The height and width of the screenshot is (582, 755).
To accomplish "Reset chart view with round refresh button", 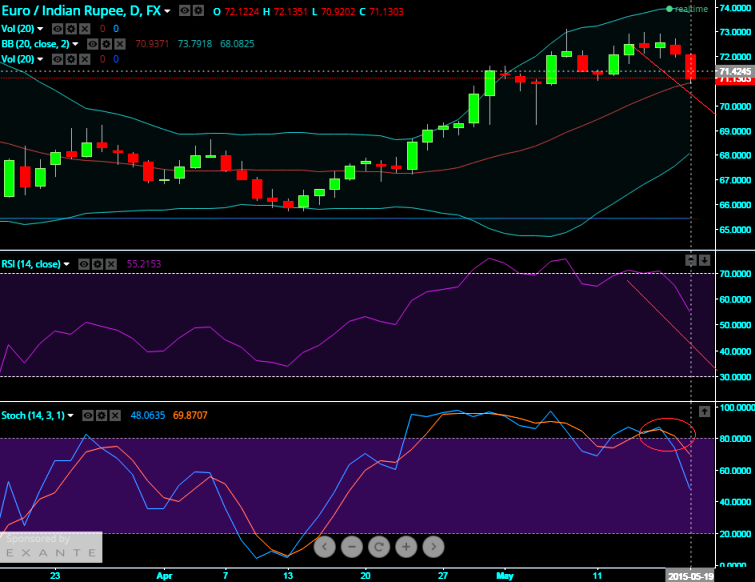I will coord(379,547).
